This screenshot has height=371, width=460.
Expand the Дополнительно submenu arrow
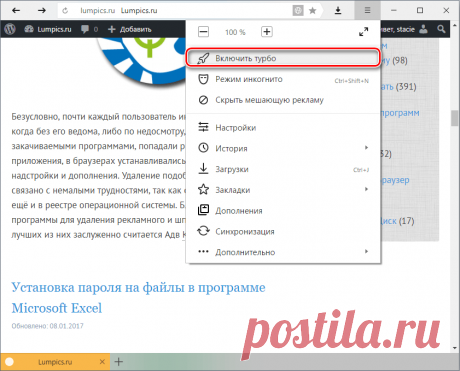366,251
